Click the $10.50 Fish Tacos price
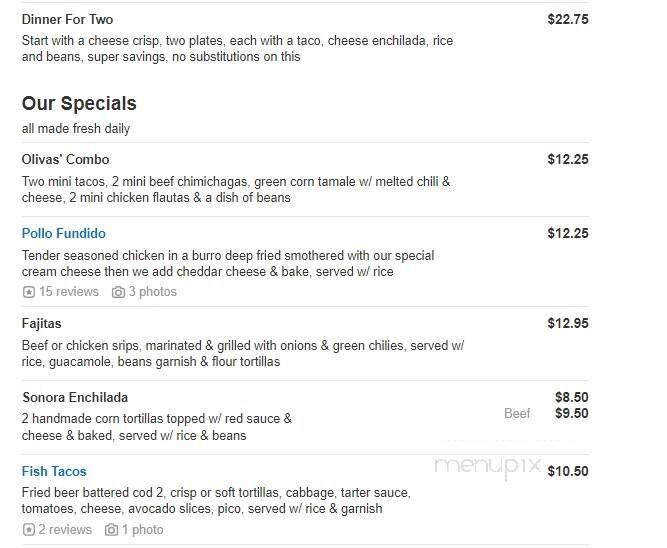 coord(567,472)
